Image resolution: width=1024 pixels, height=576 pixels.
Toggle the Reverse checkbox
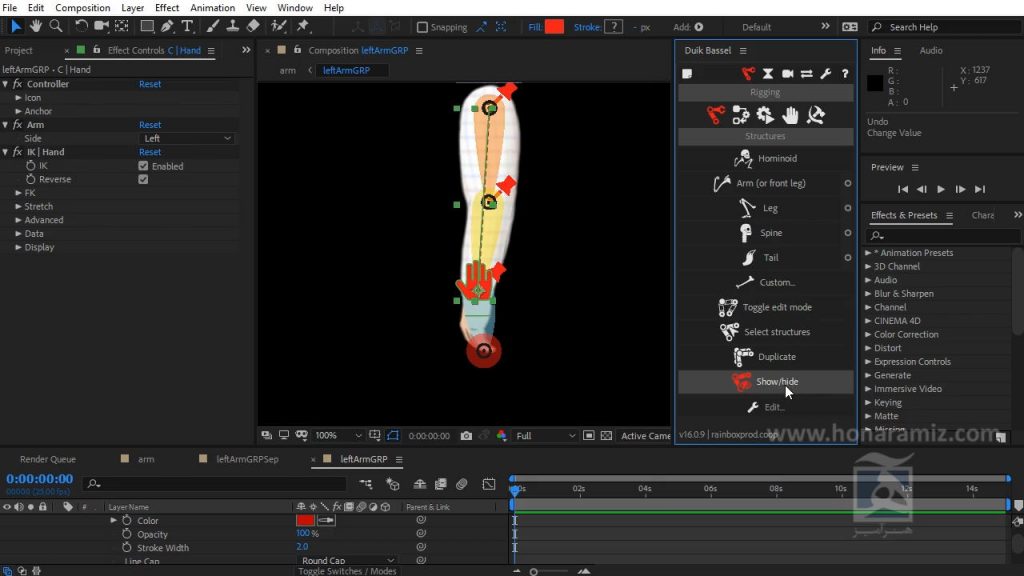coord(143,179)
